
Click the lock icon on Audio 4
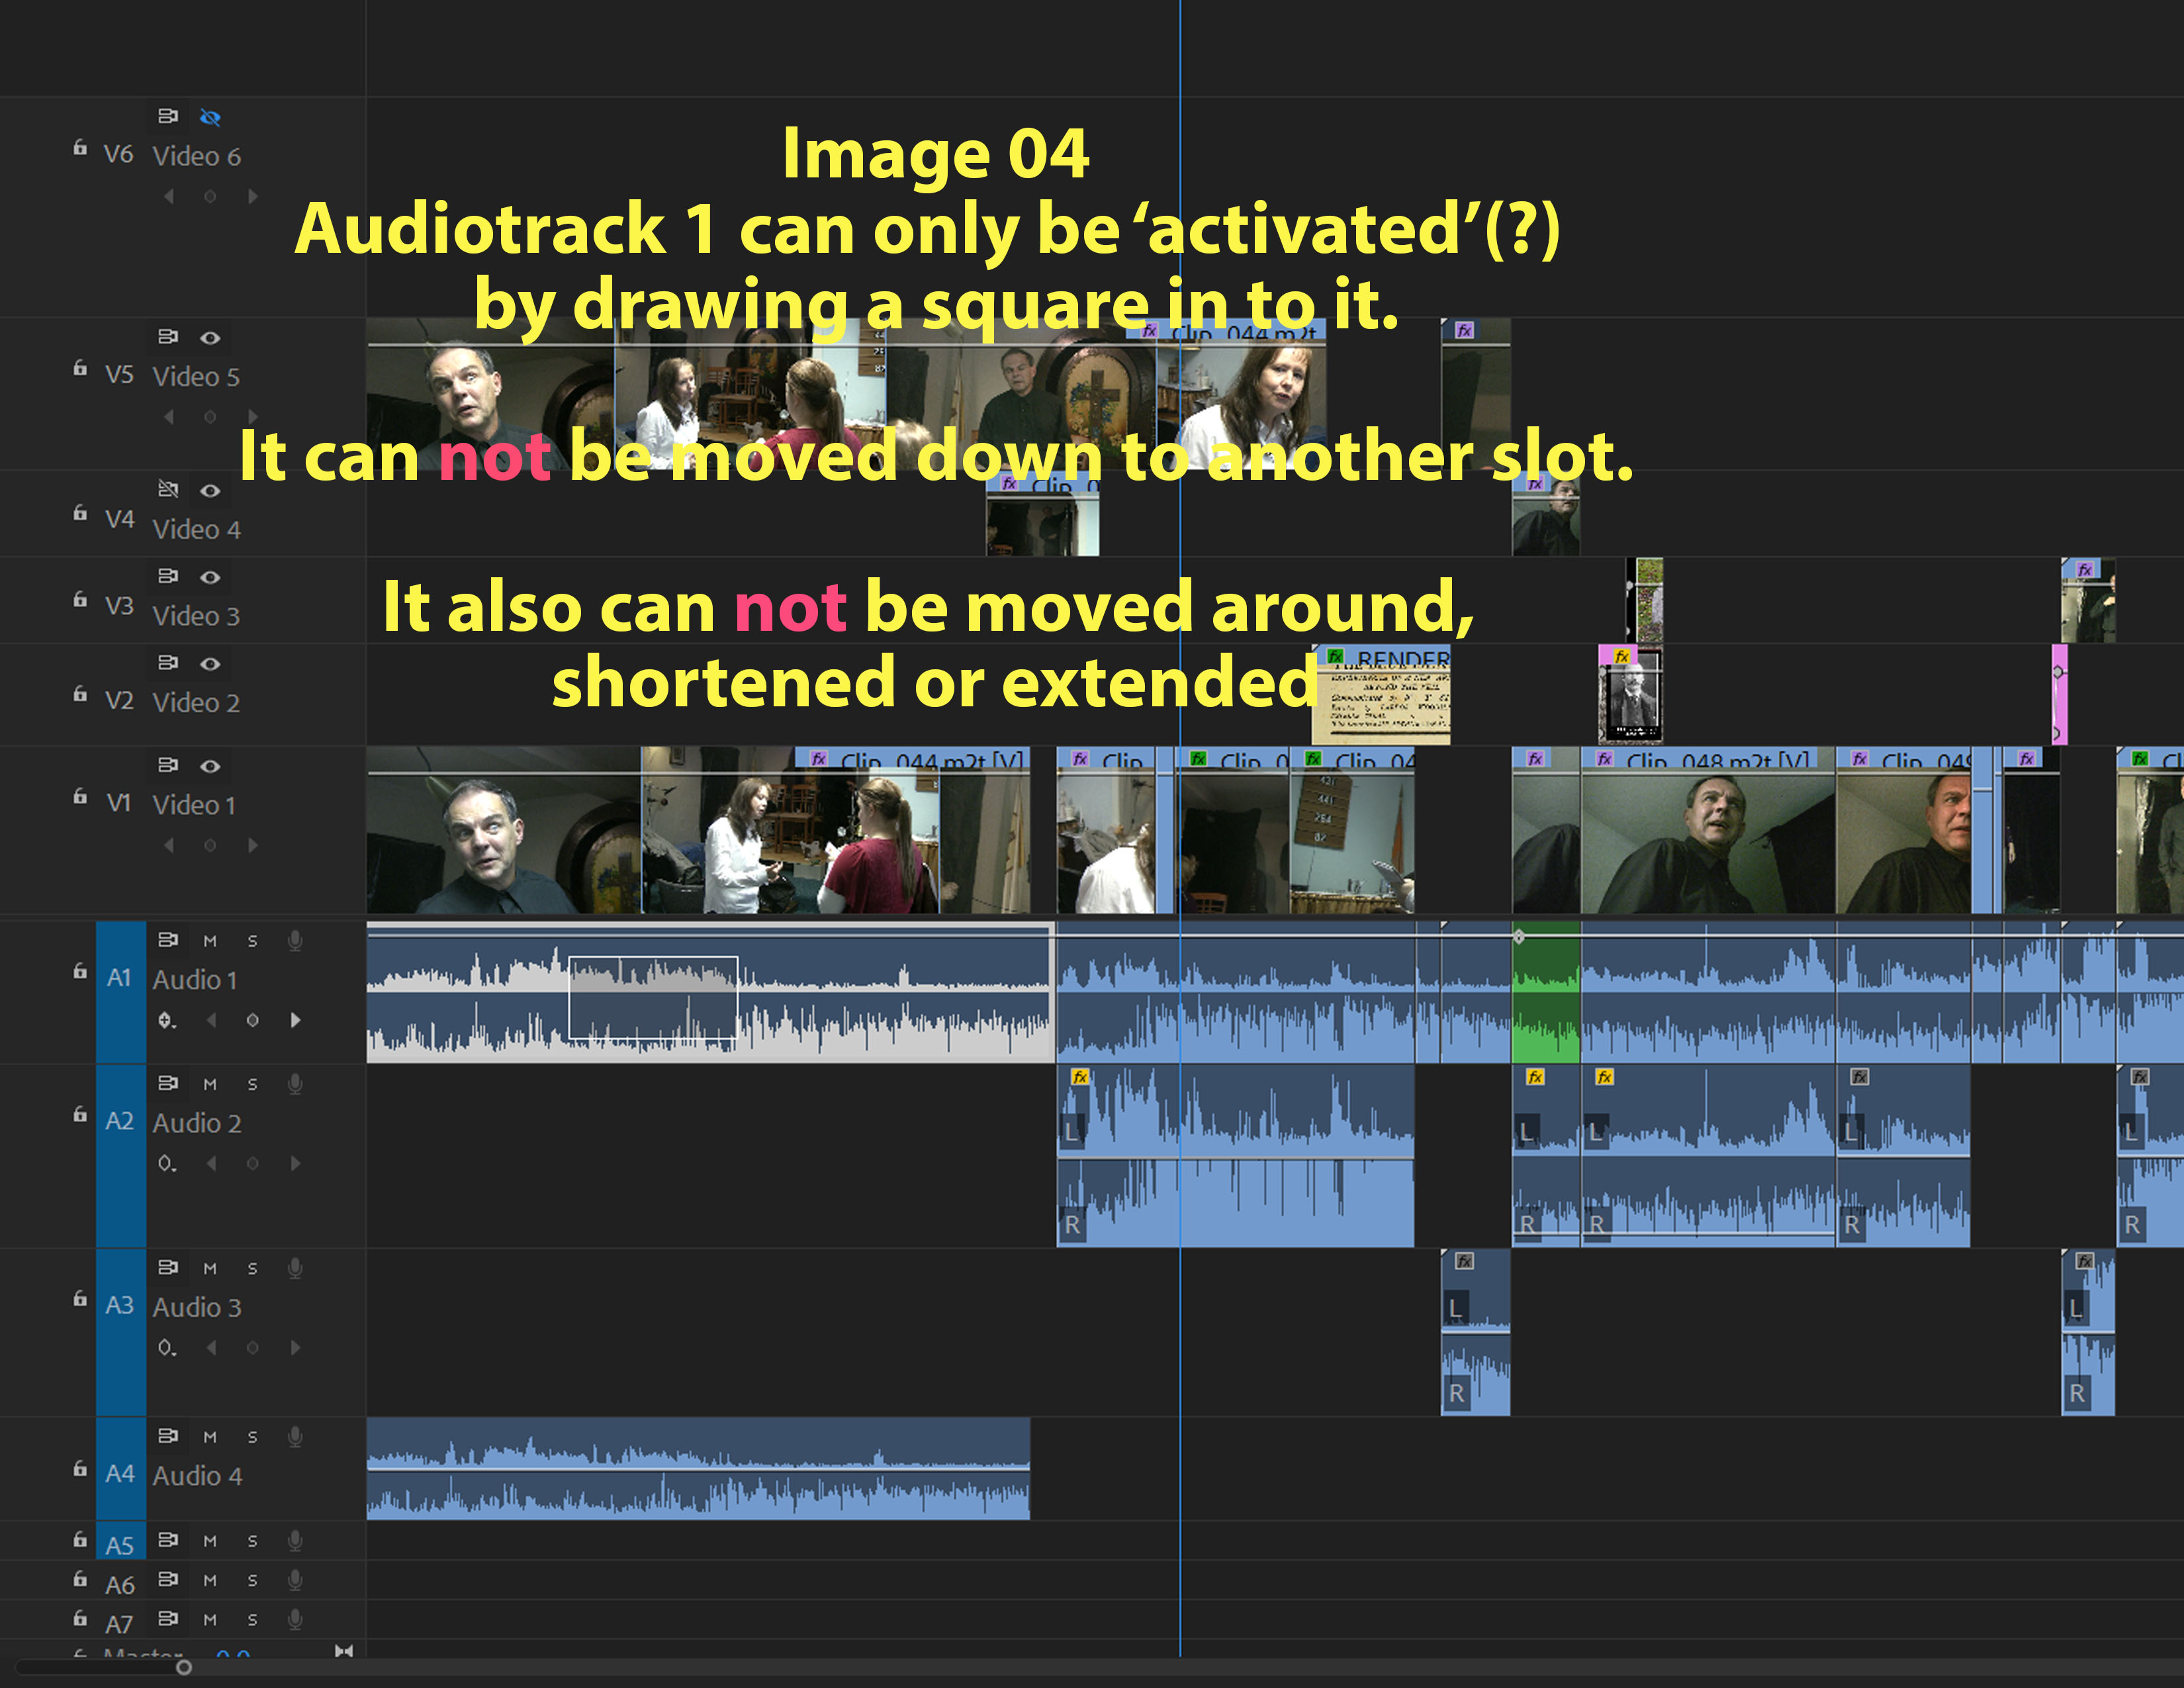pos(80,1470)
